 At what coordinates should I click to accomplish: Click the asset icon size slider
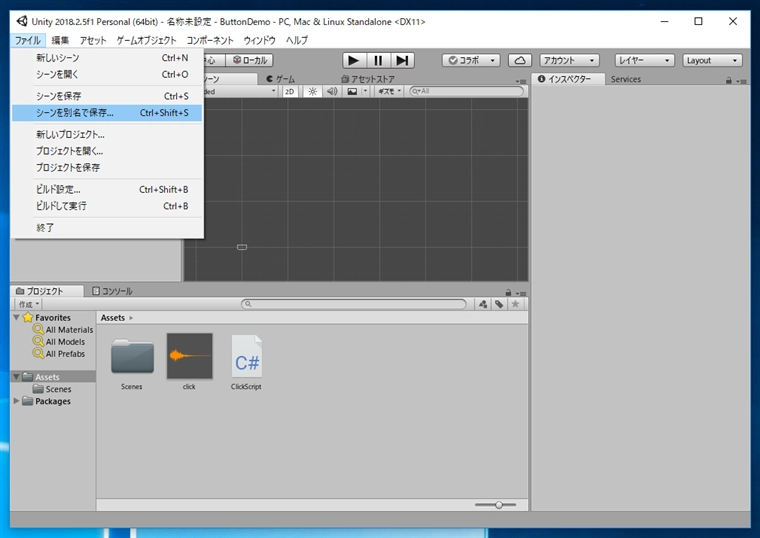495,505
